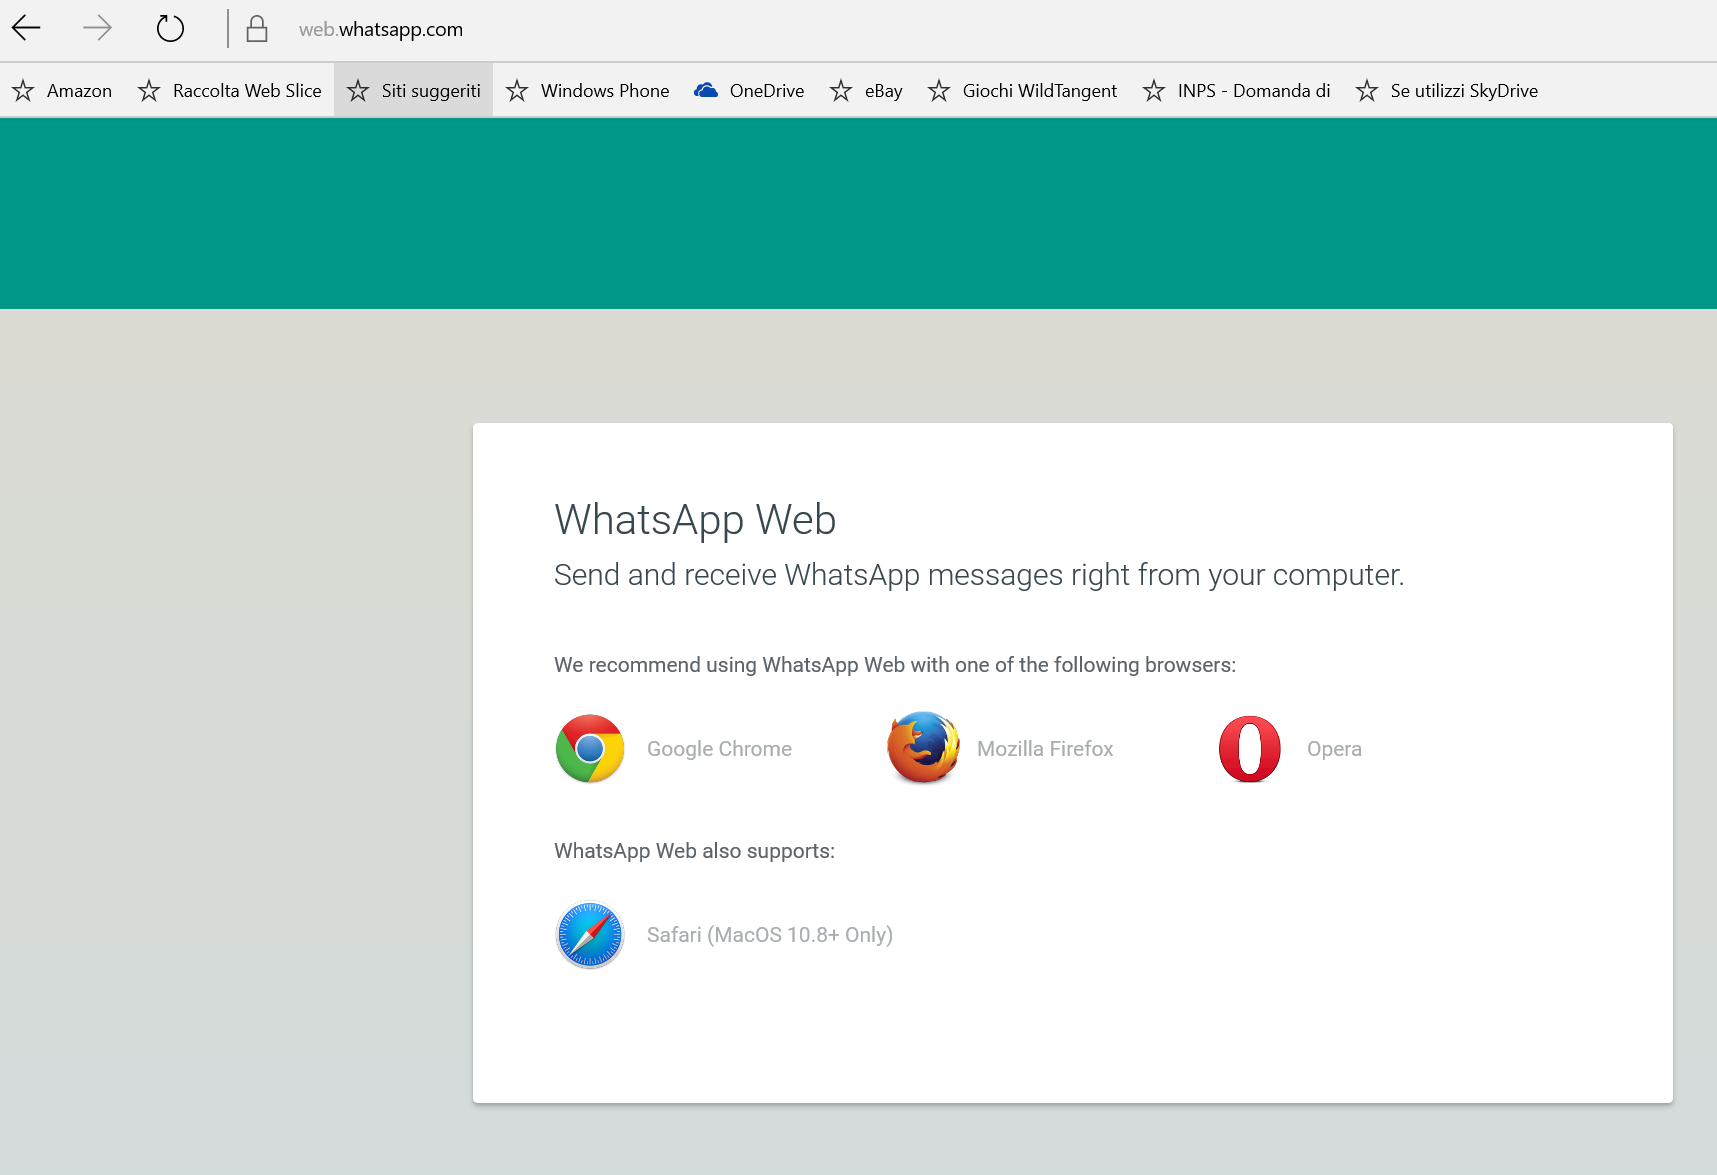This screenshot has height=1175, width=1717.
Task: Click the Google Chrome logo icon
Action: pyautogui.click(x=590, y=749)
